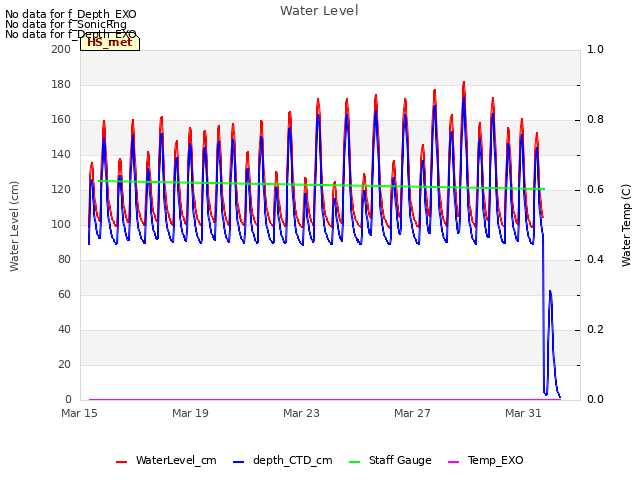Click the HS_met annotation label
The image size is (640, 480).
coord(110,43)
